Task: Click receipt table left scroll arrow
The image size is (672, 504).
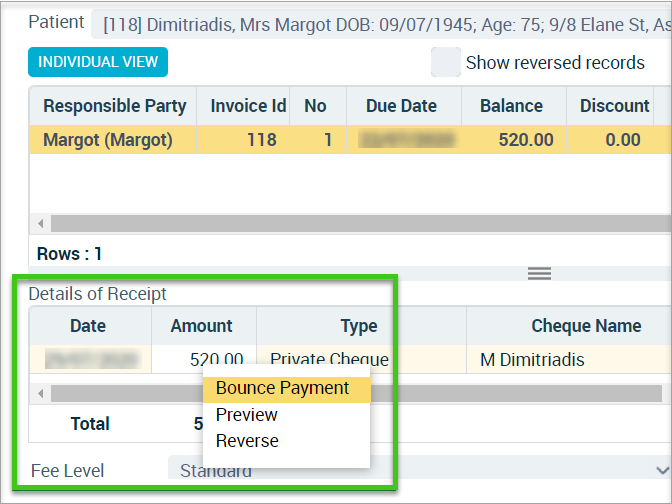Action: click(x=40, y=393)
